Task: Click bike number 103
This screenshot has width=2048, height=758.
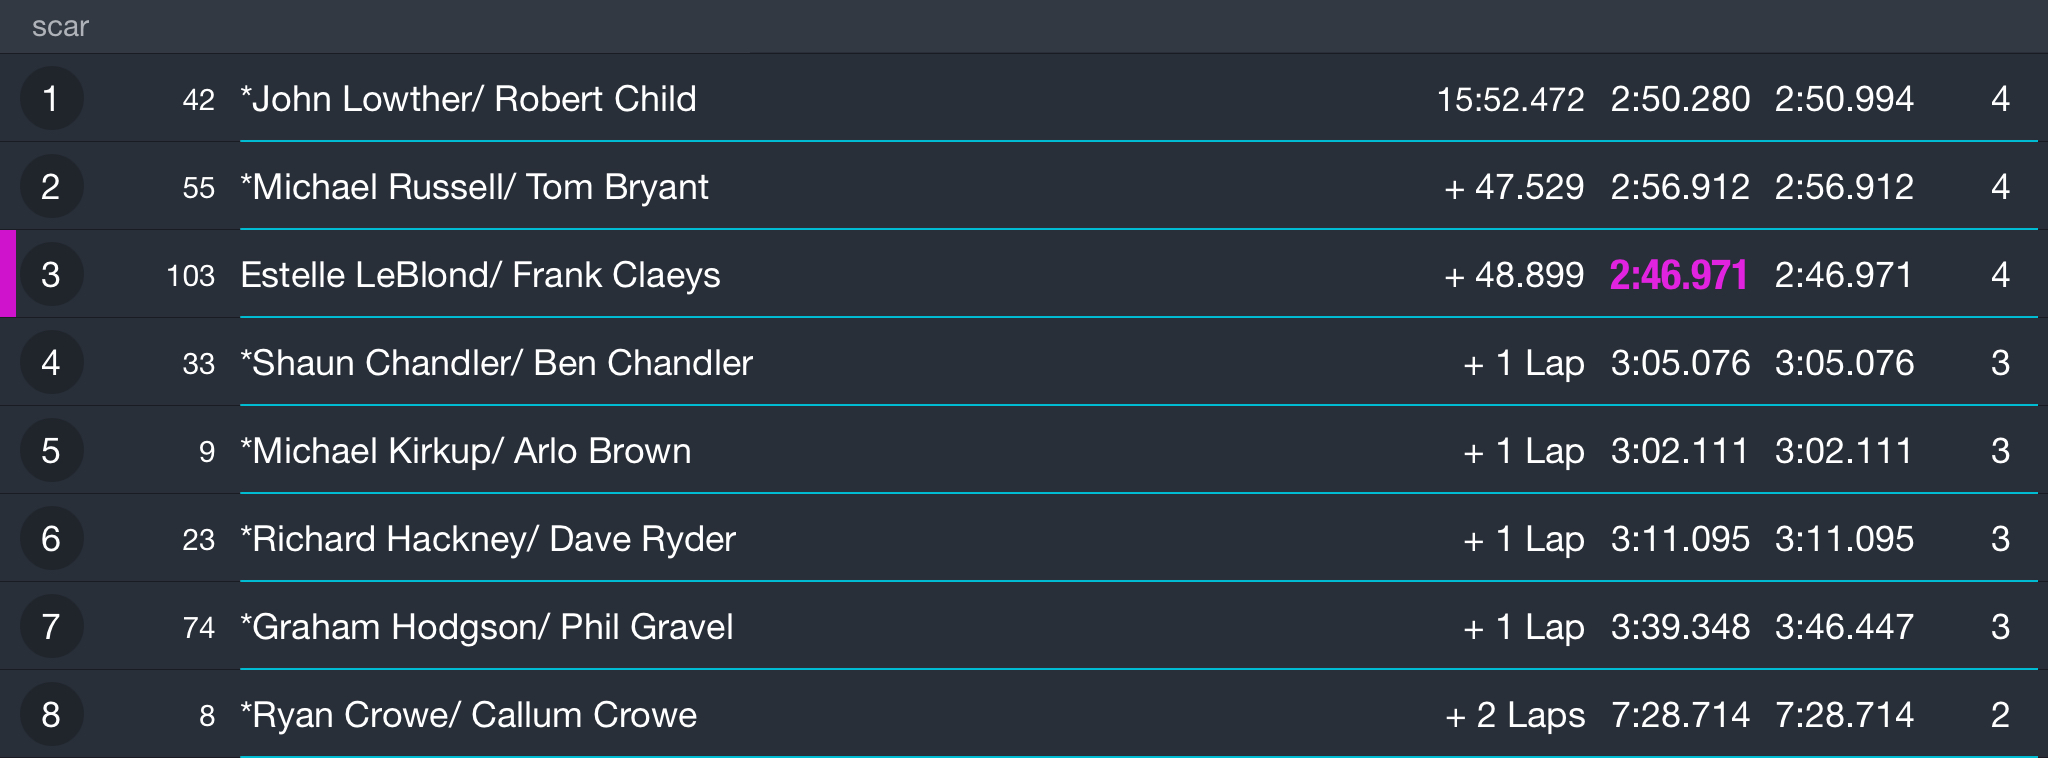Action: (191, 275)
